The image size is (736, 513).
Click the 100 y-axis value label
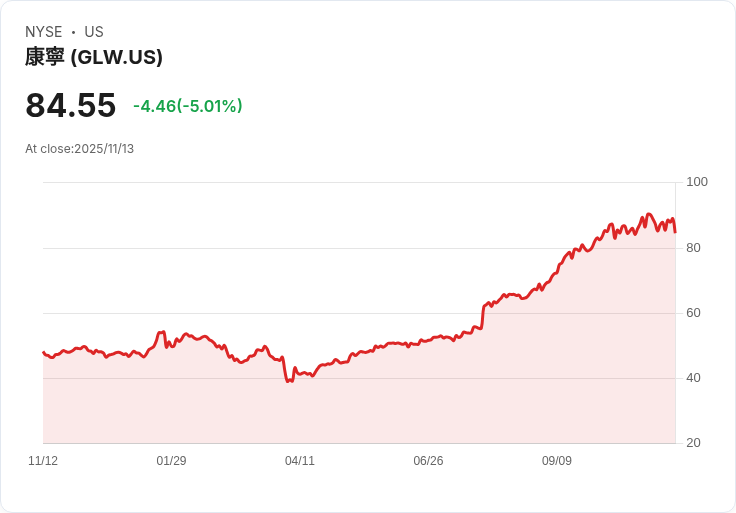coord(697,182)
